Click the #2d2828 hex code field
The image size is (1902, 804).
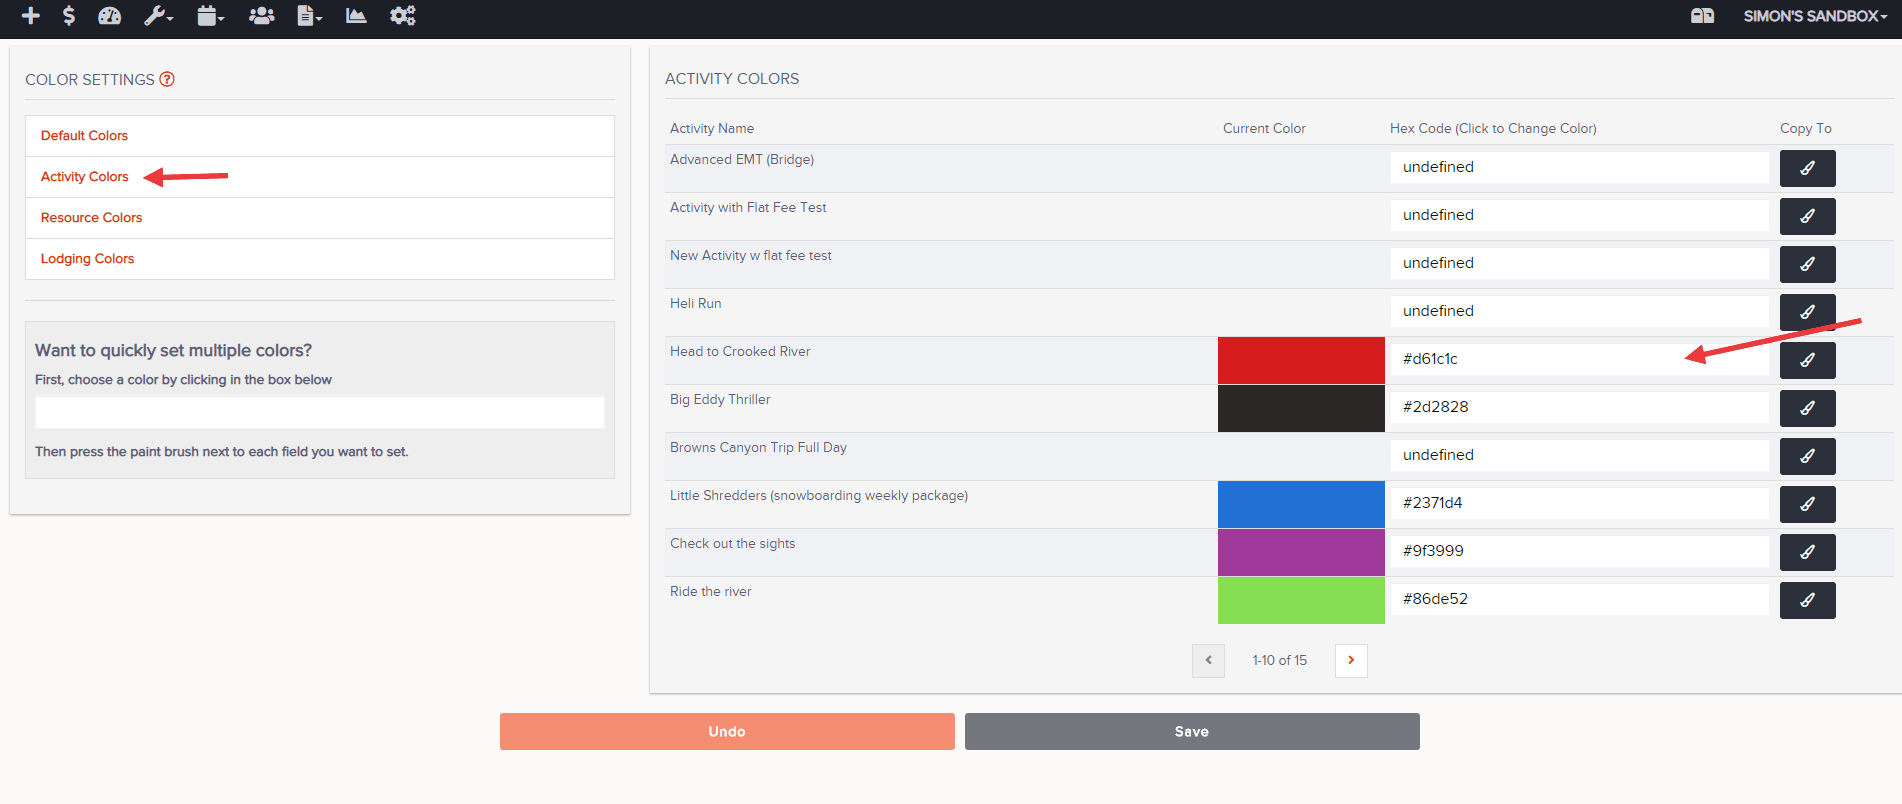1579,407
